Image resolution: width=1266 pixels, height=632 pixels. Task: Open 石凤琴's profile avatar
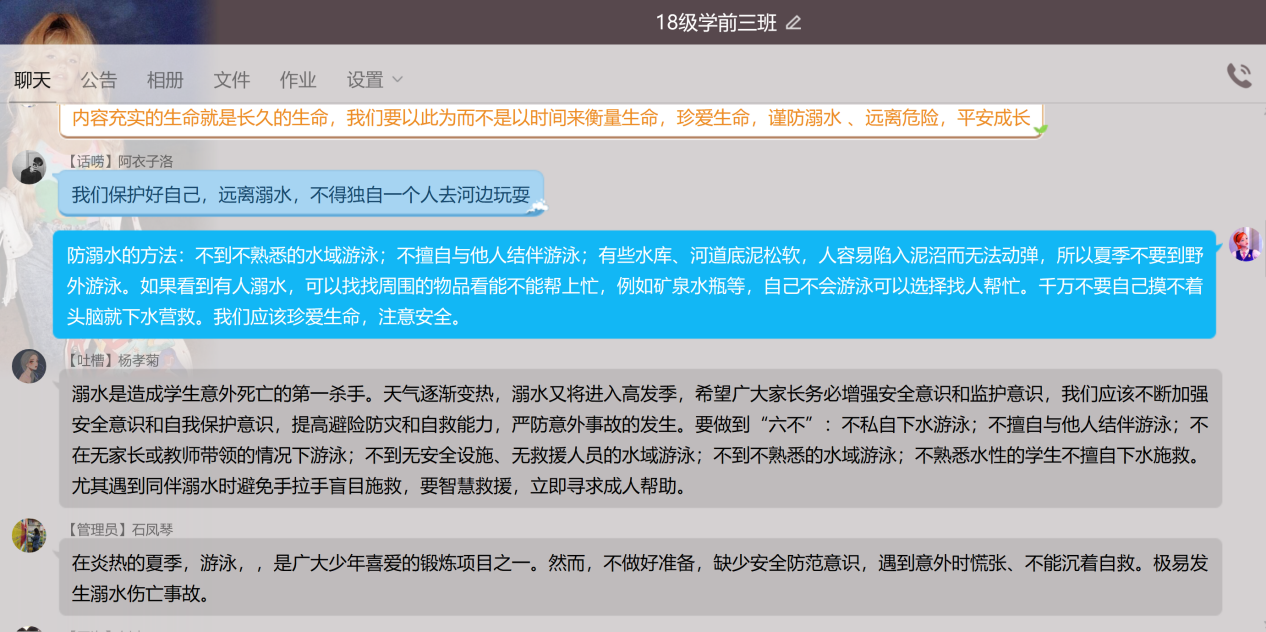click(x=29, y=535)
